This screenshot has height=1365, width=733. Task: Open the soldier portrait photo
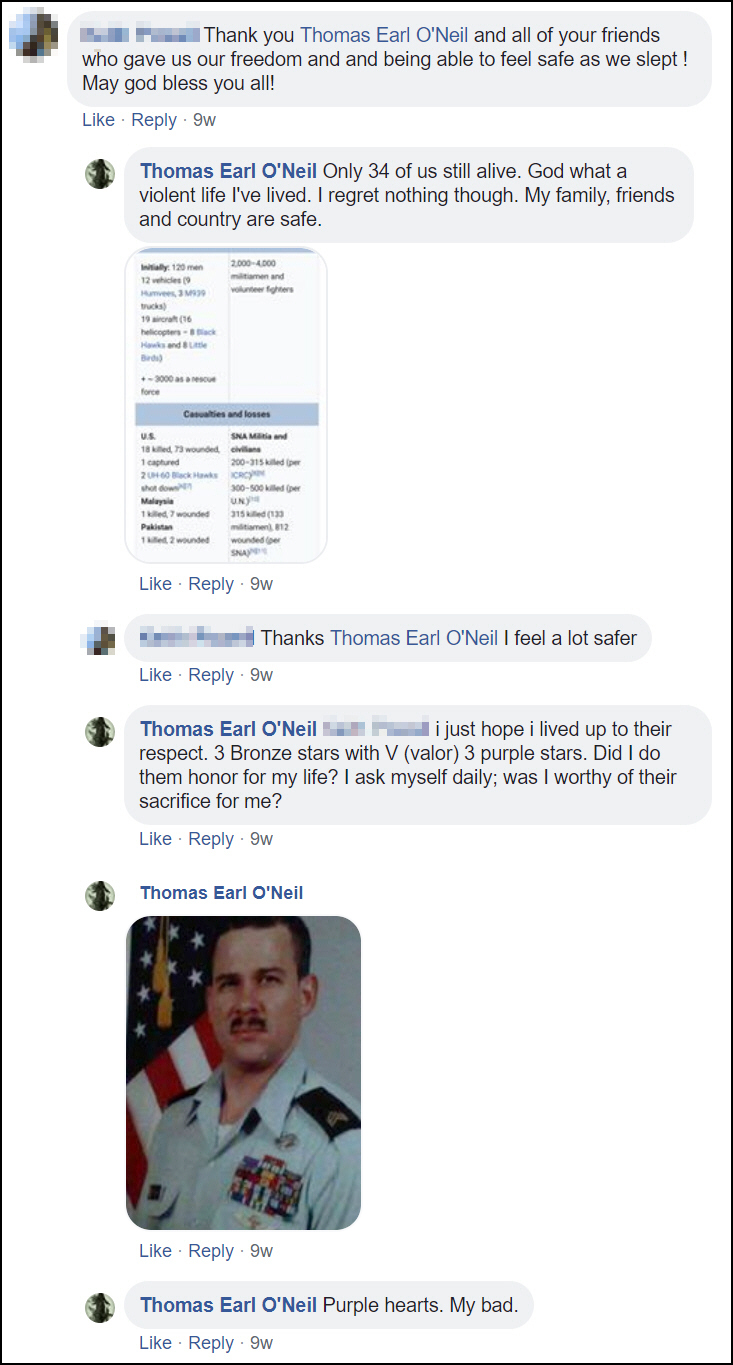point(243,1073)
